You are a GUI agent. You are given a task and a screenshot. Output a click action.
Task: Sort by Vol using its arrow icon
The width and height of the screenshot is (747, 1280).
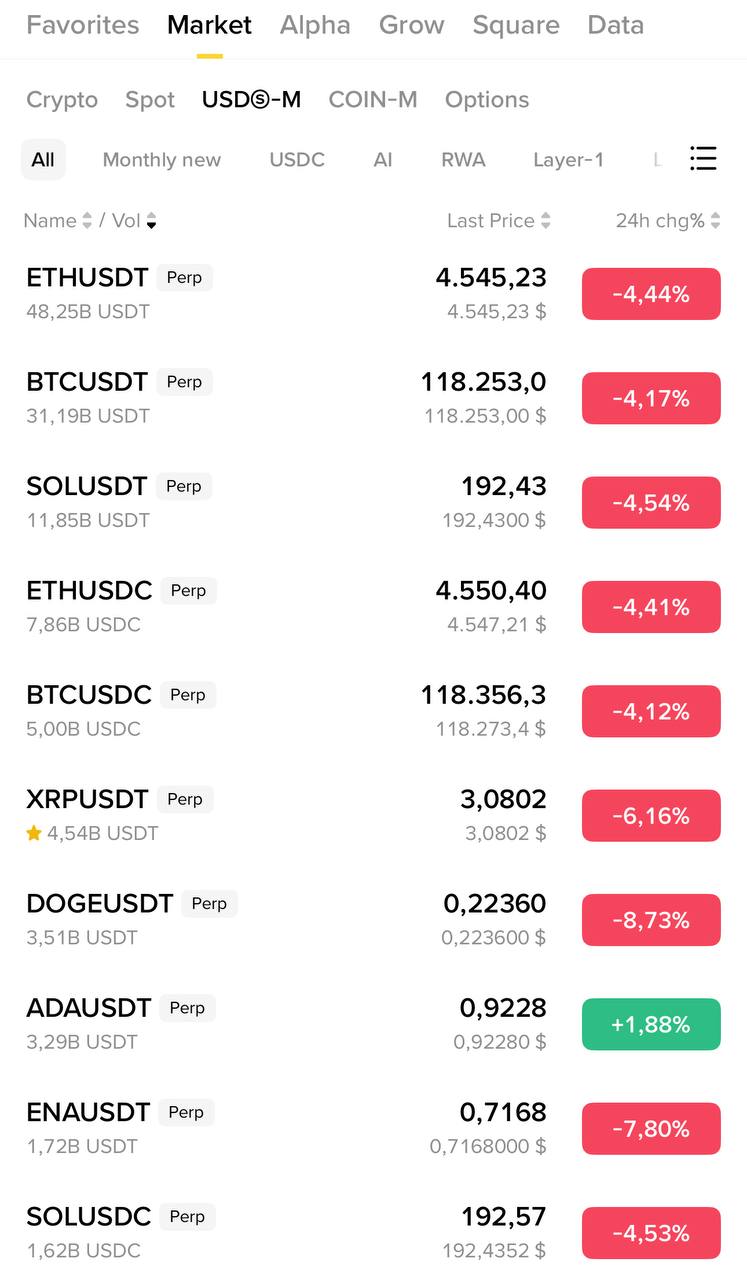coord(151,221)
